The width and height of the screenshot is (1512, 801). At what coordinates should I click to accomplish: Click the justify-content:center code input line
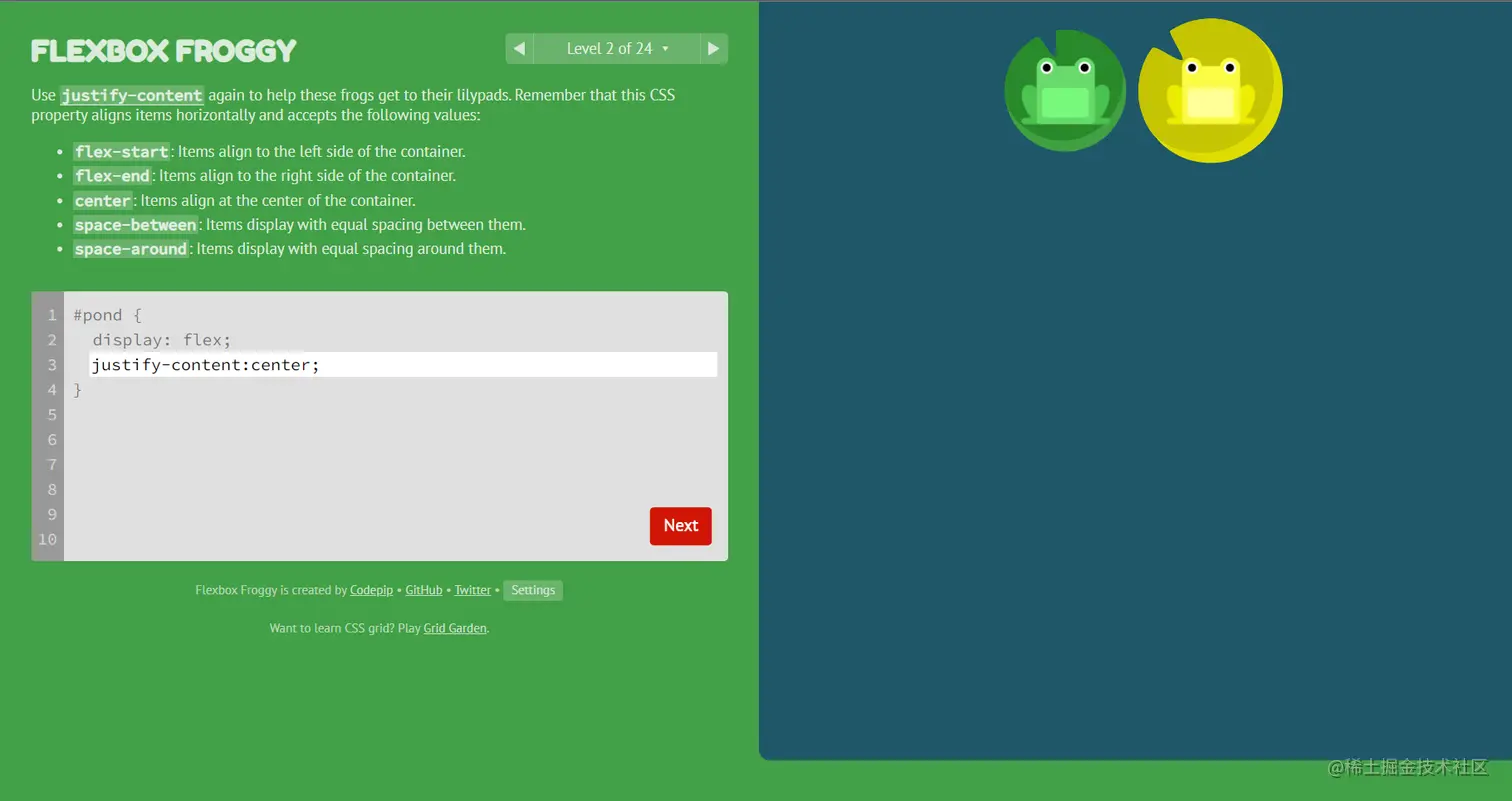tap(403, 365)
